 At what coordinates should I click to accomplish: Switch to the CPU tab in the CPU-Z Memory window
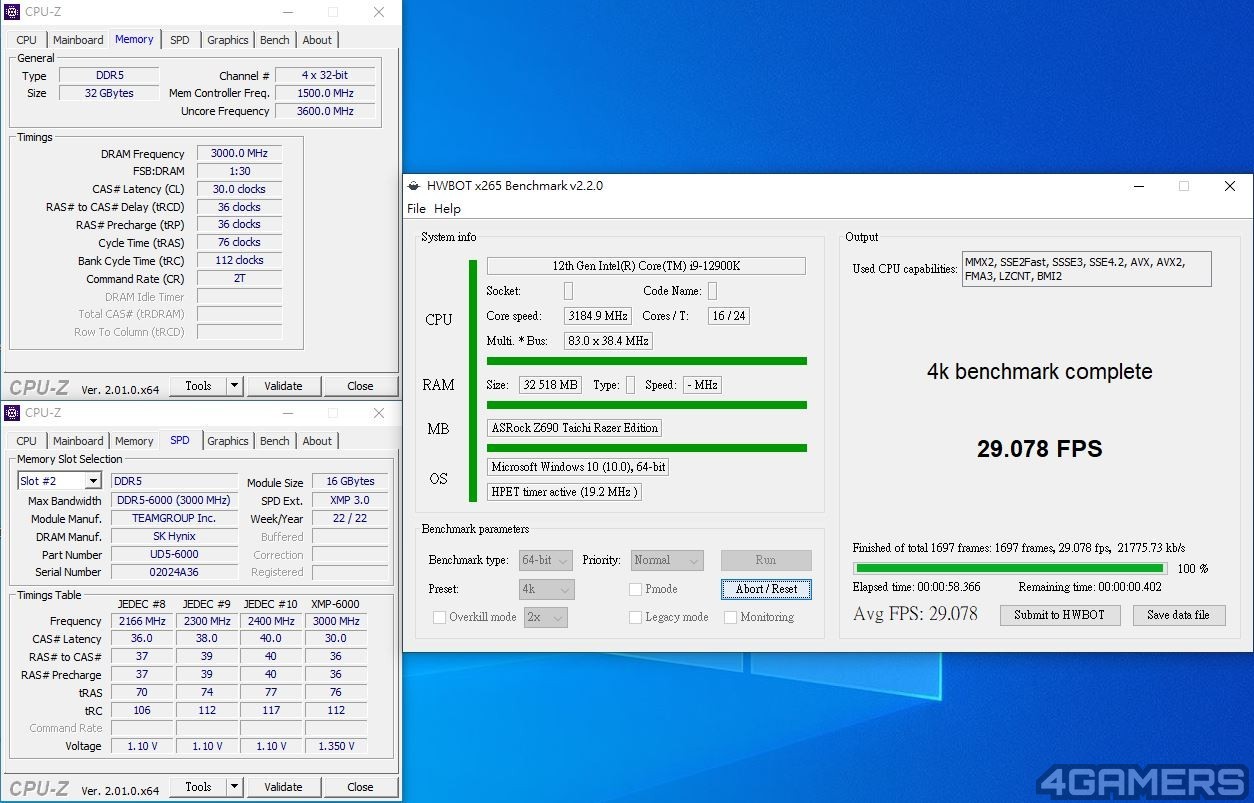coord(27,40)
